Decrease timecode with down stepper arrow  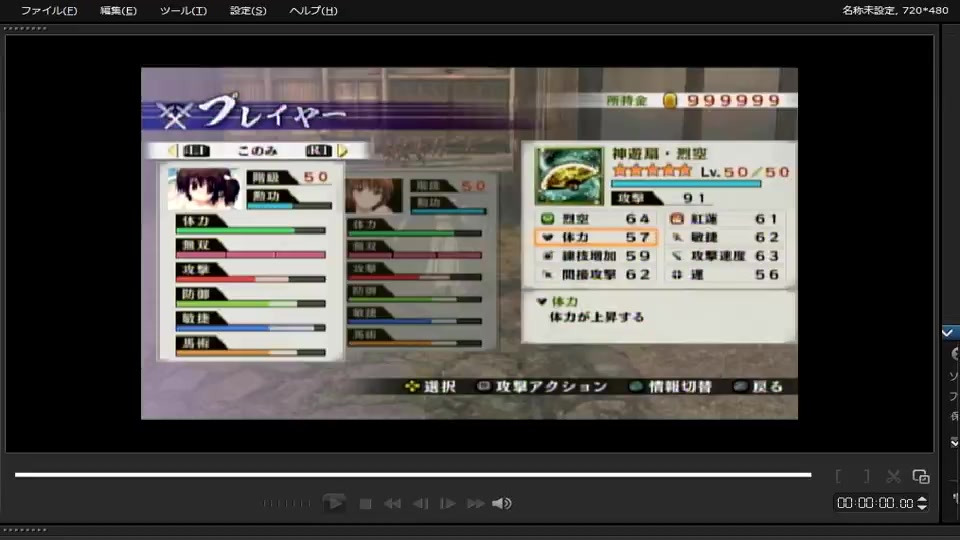(x=922, y=507)
